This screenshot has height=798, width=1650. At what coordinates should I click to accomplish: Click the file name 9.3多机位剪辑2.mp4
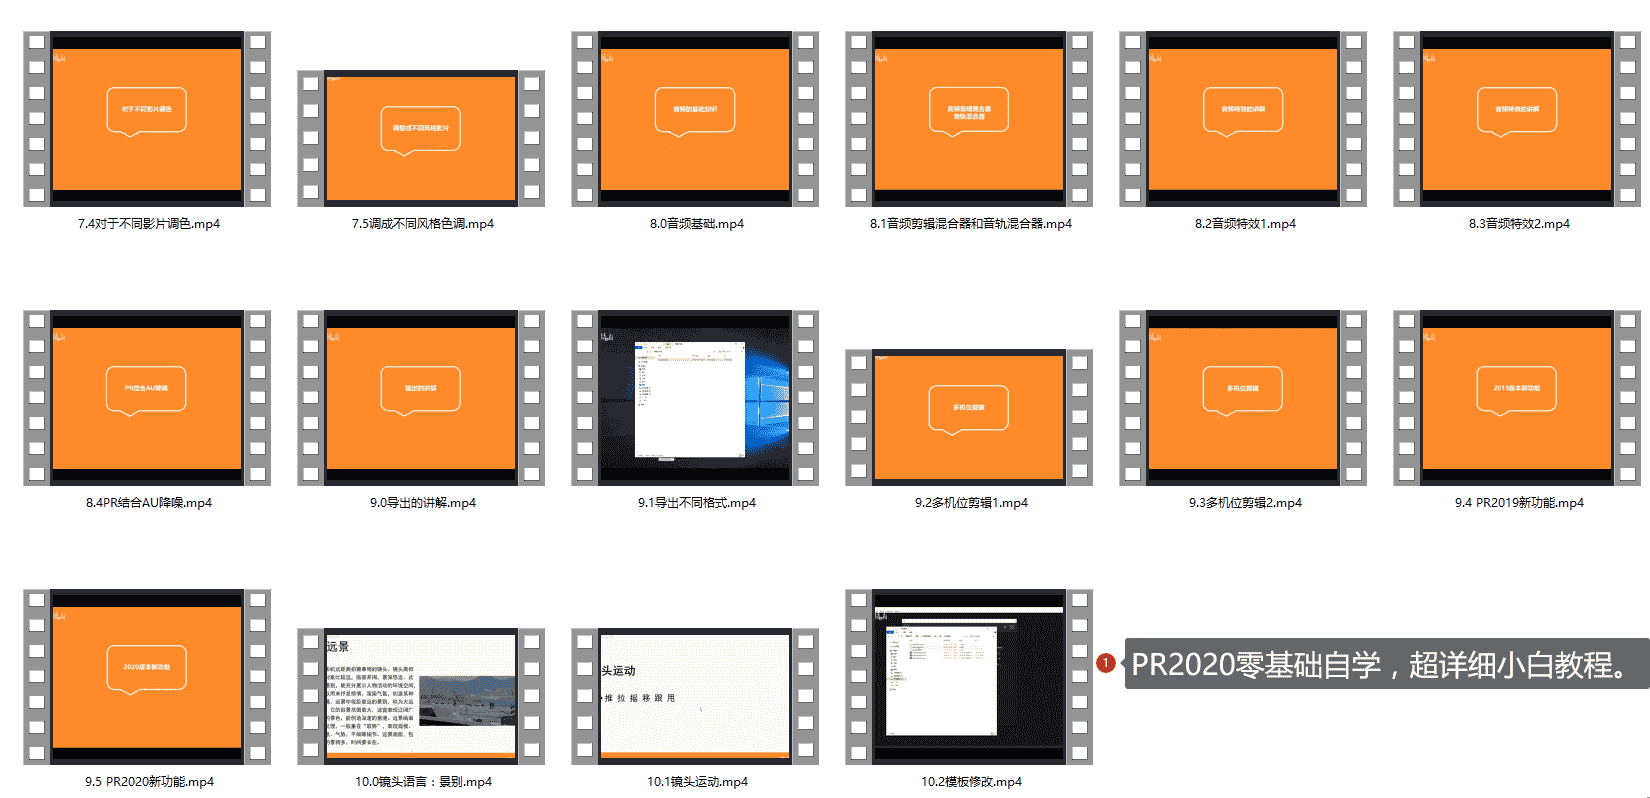click(x=1245, y=503)
